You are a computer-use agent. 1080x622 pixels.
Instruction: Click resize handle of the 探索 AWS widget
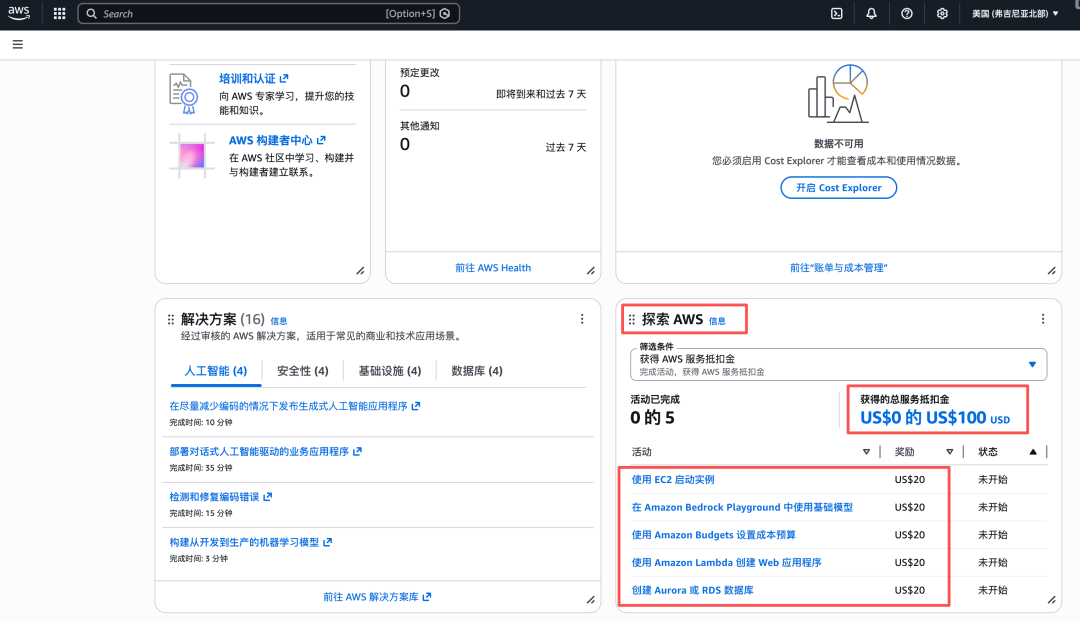(x=1052, y=600)
